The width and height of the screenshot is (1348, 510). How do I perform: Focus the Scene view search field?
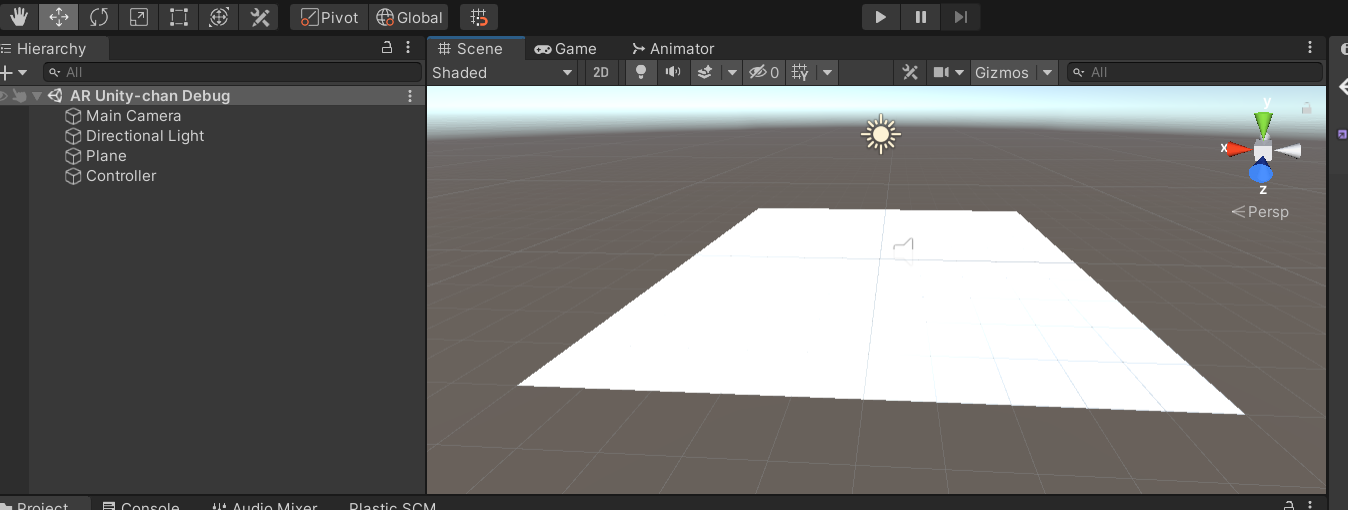point(1195,72)
